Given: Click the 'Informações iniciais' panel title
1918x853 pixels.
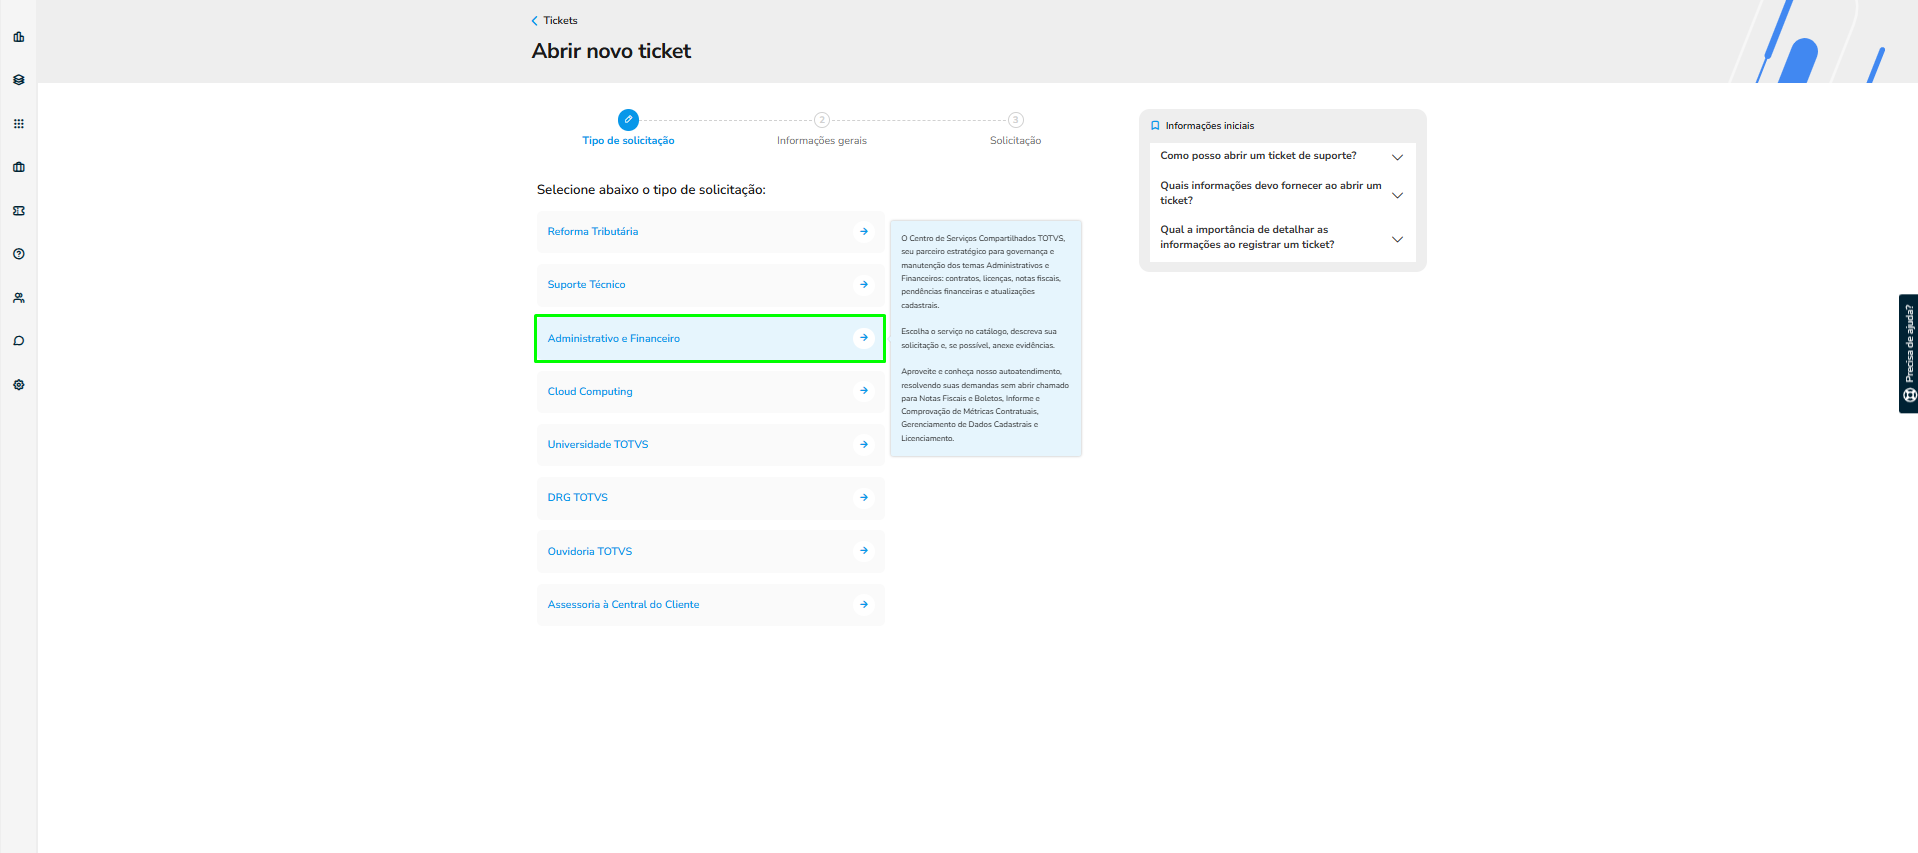Looking at the screenshot, I should [x=1210, y=126].
